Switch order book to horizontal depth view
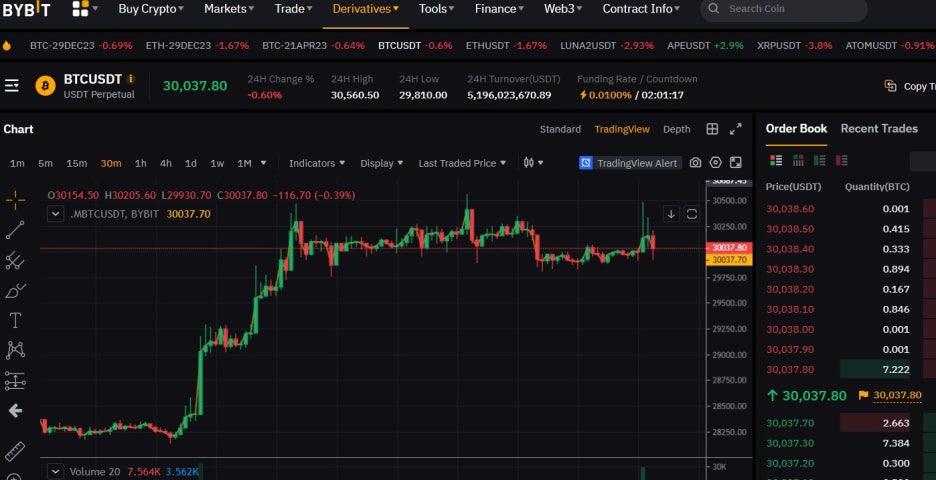The image size is (936, 480). (x=798, y=160)
